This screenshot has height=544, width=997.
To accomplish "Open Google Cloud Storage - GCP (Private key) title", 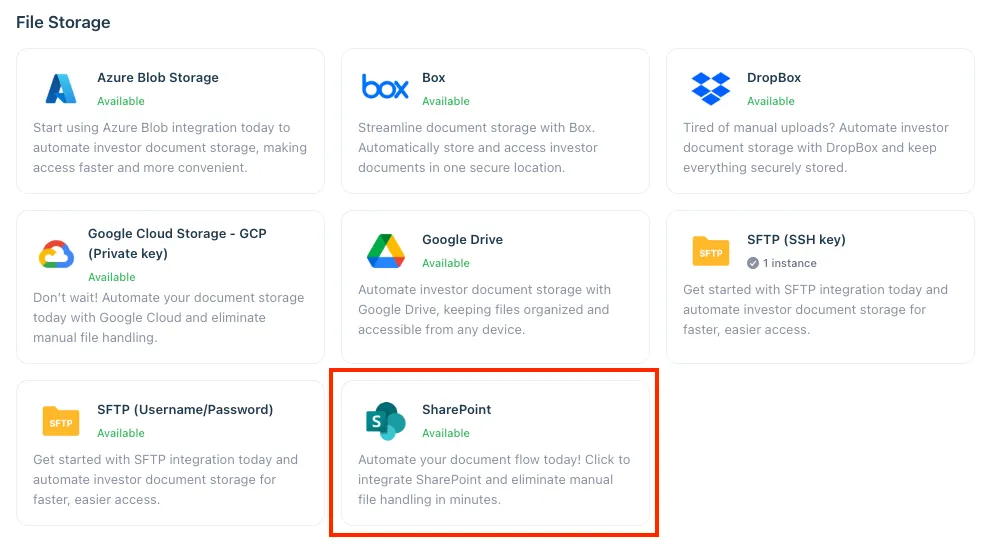I will [x=177, y=243].
